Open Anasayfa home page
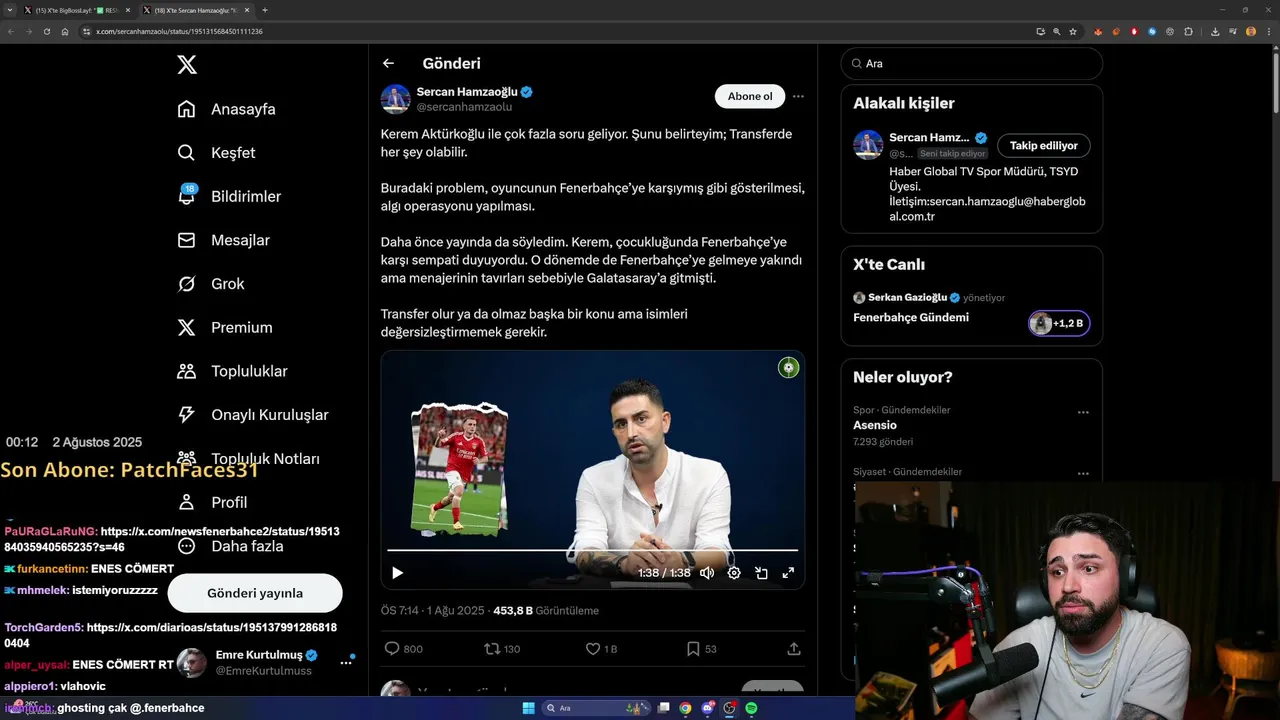 pos(226,109)
